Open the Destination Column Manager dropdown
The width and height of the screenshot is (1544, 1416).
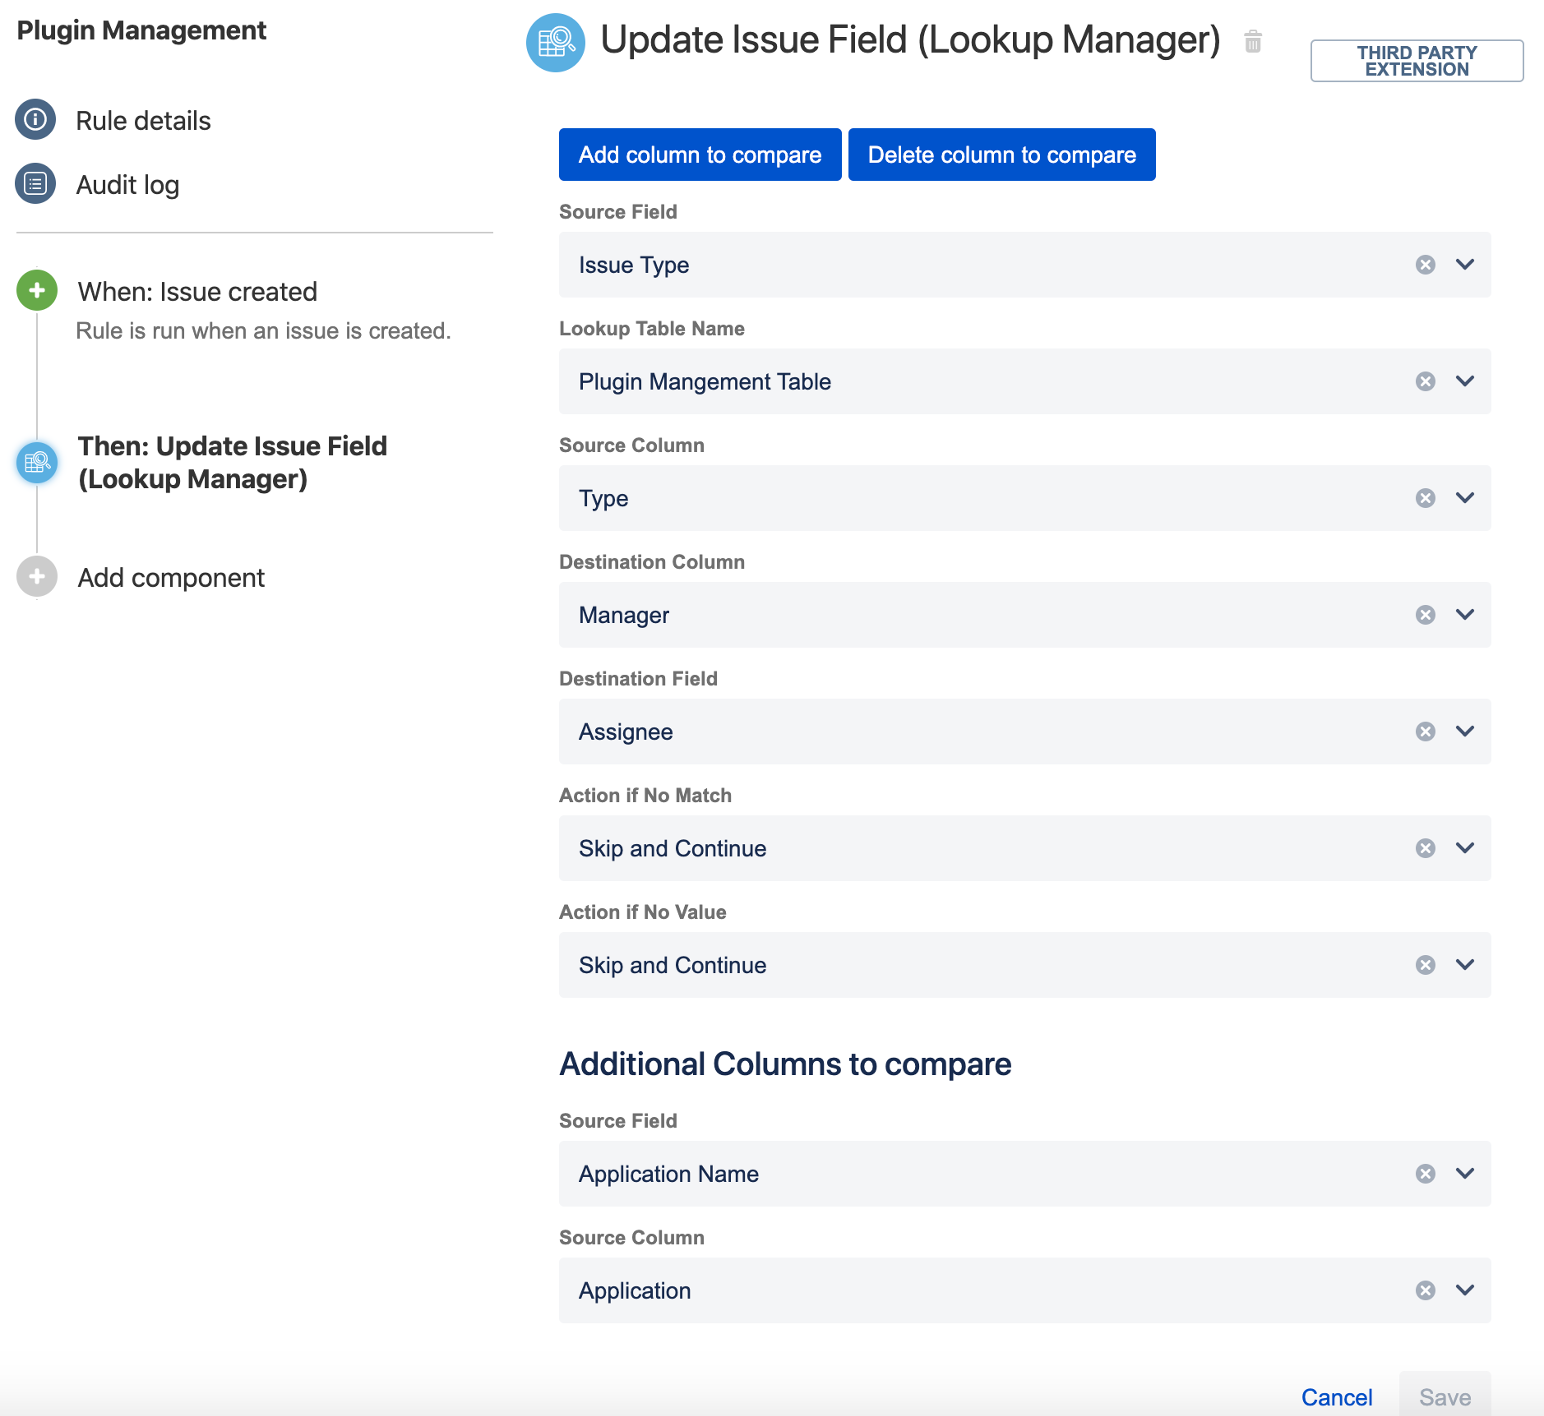[1465, 615]
